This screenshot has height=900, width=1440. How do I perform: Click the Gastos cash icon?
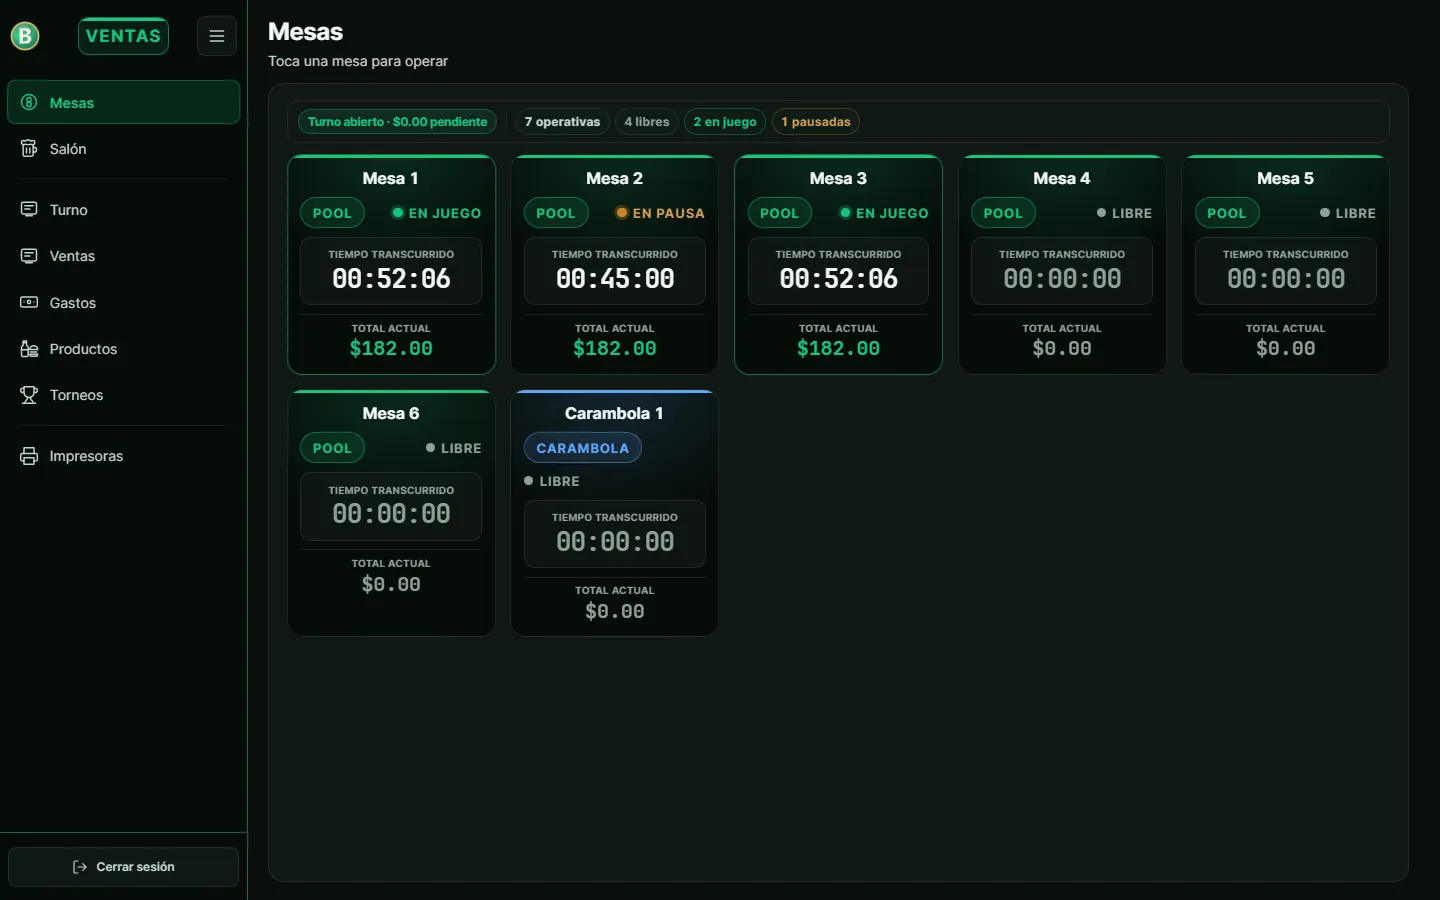(29, 302)
